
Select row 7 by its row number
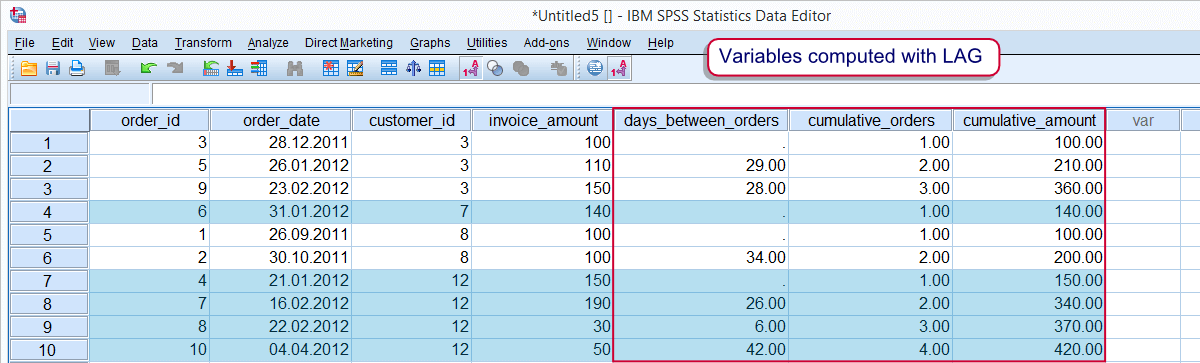tap(49, 281)
